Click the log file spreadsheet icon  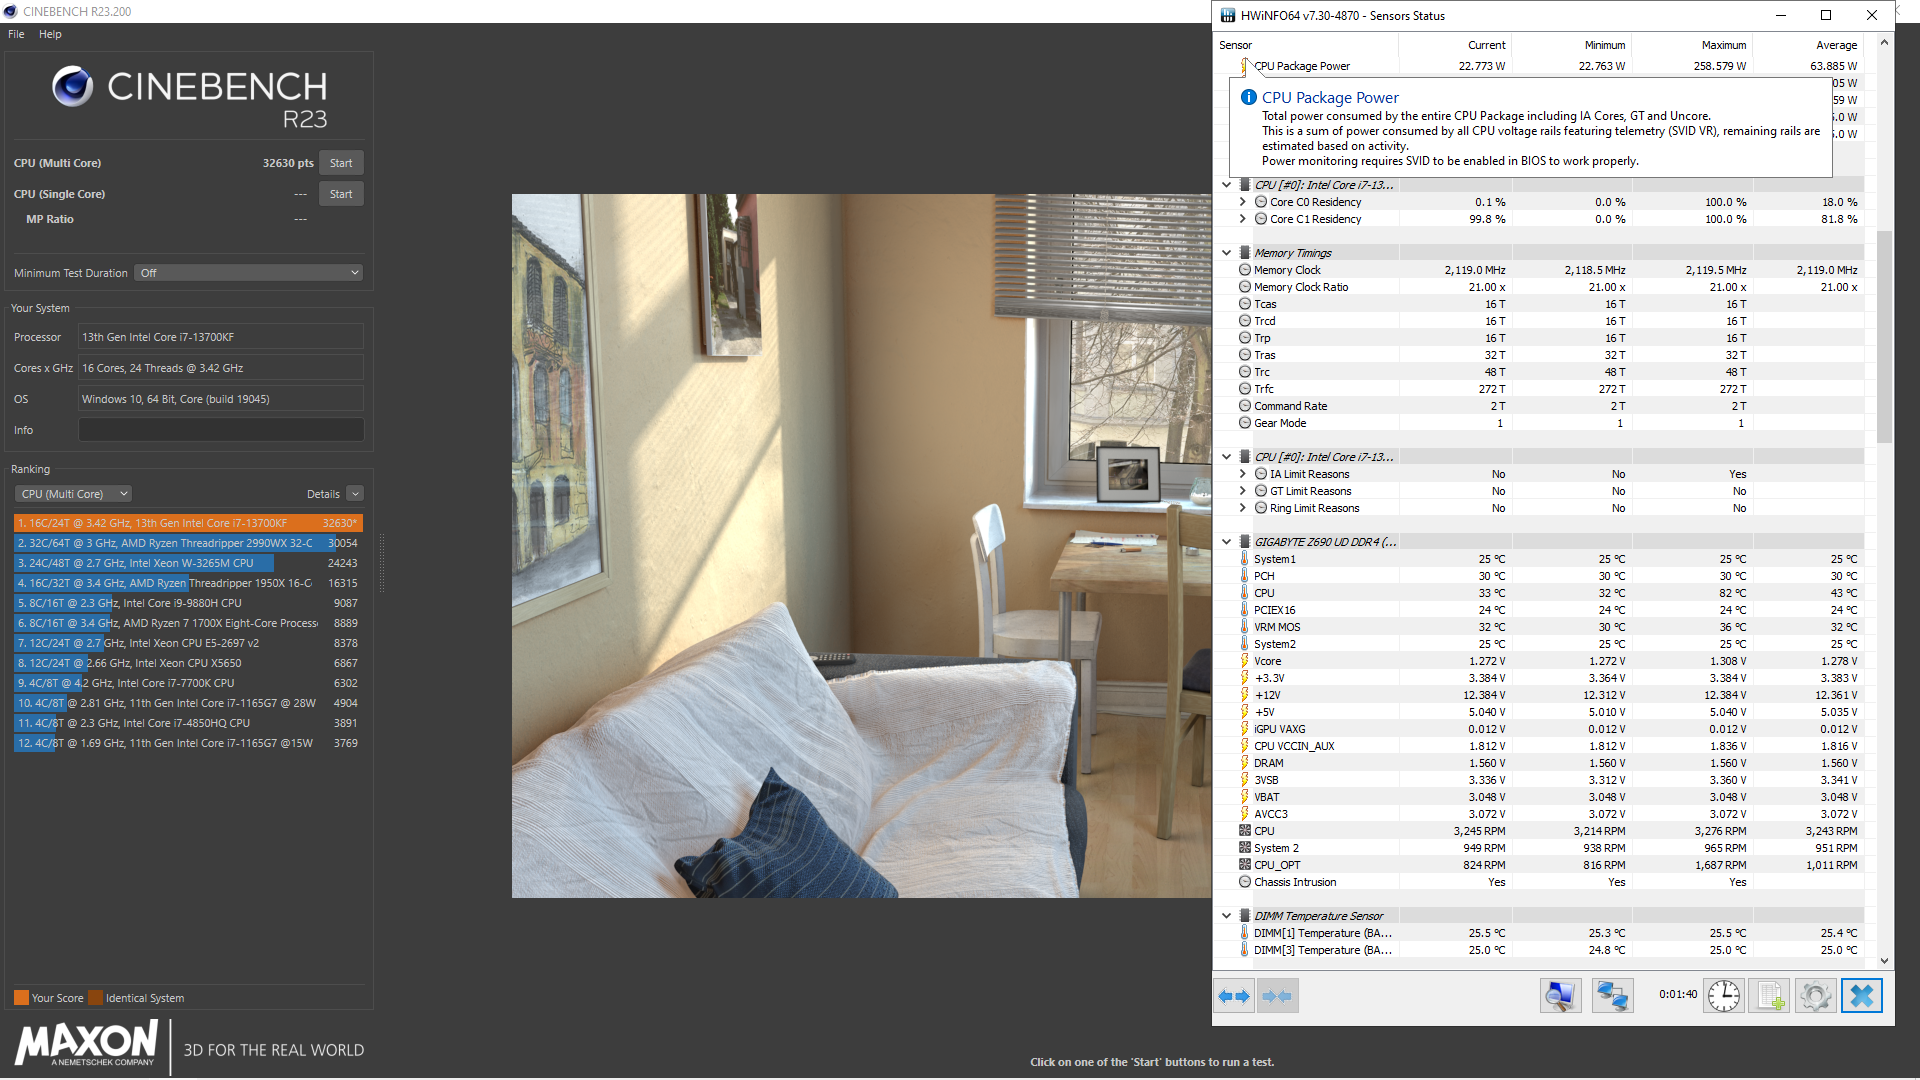click(1770, 996)
